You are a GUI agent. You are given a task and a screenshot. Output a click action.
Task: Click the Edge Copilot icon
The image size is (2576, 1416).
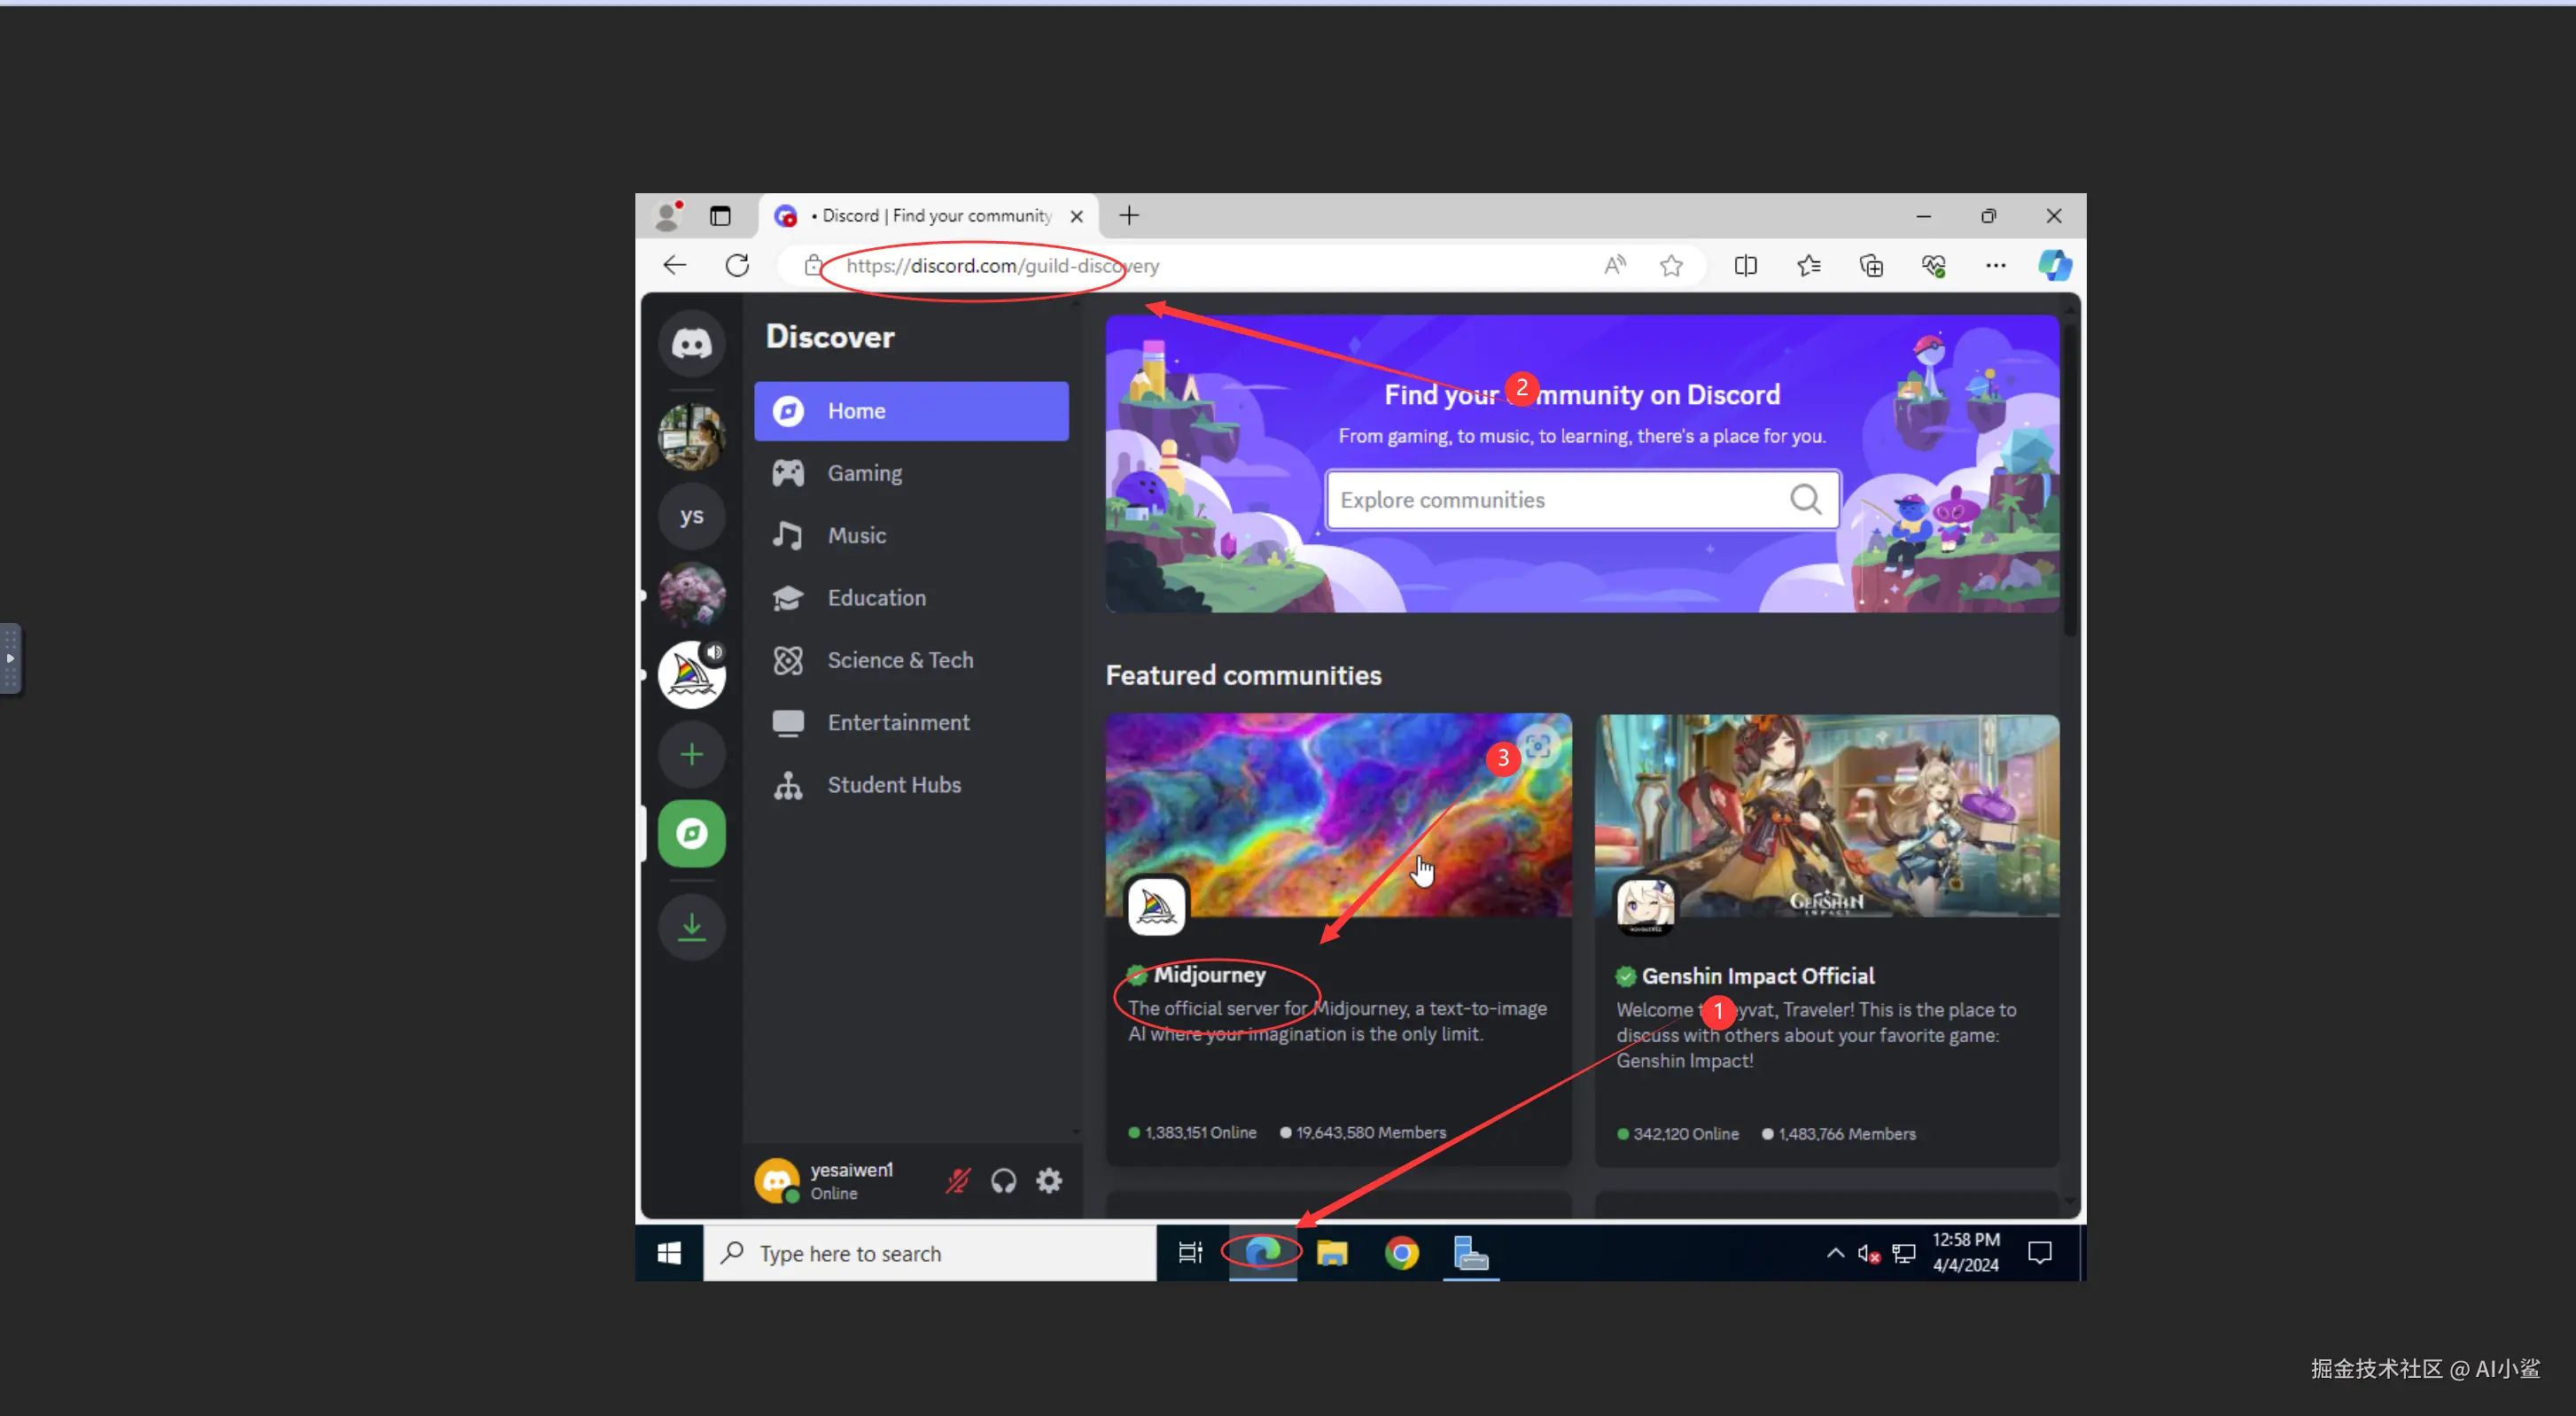[x=2054, y=266]
